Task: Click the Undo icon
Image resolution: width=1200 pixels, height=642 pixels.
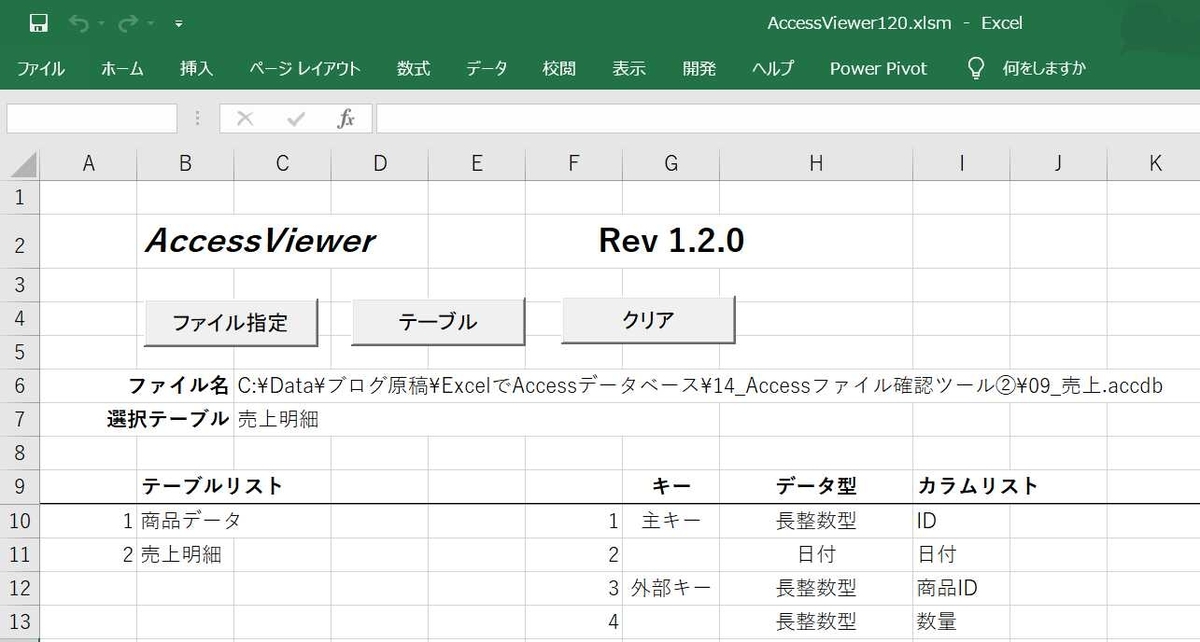Action: pos(77,21)
